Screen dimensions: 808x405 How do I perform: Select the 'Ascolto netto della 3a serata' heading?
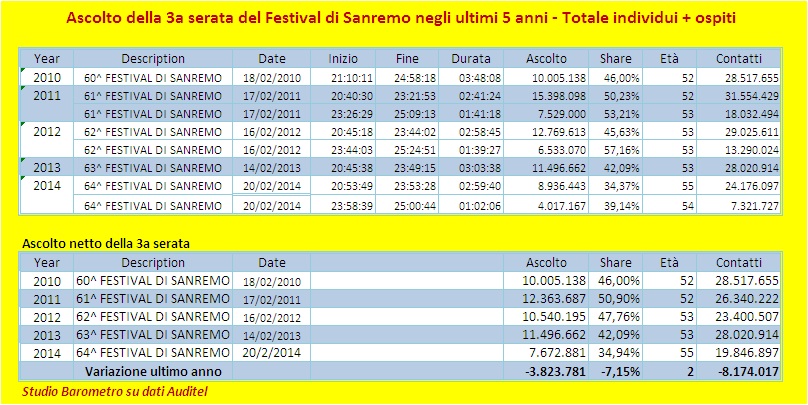point(106,244)
